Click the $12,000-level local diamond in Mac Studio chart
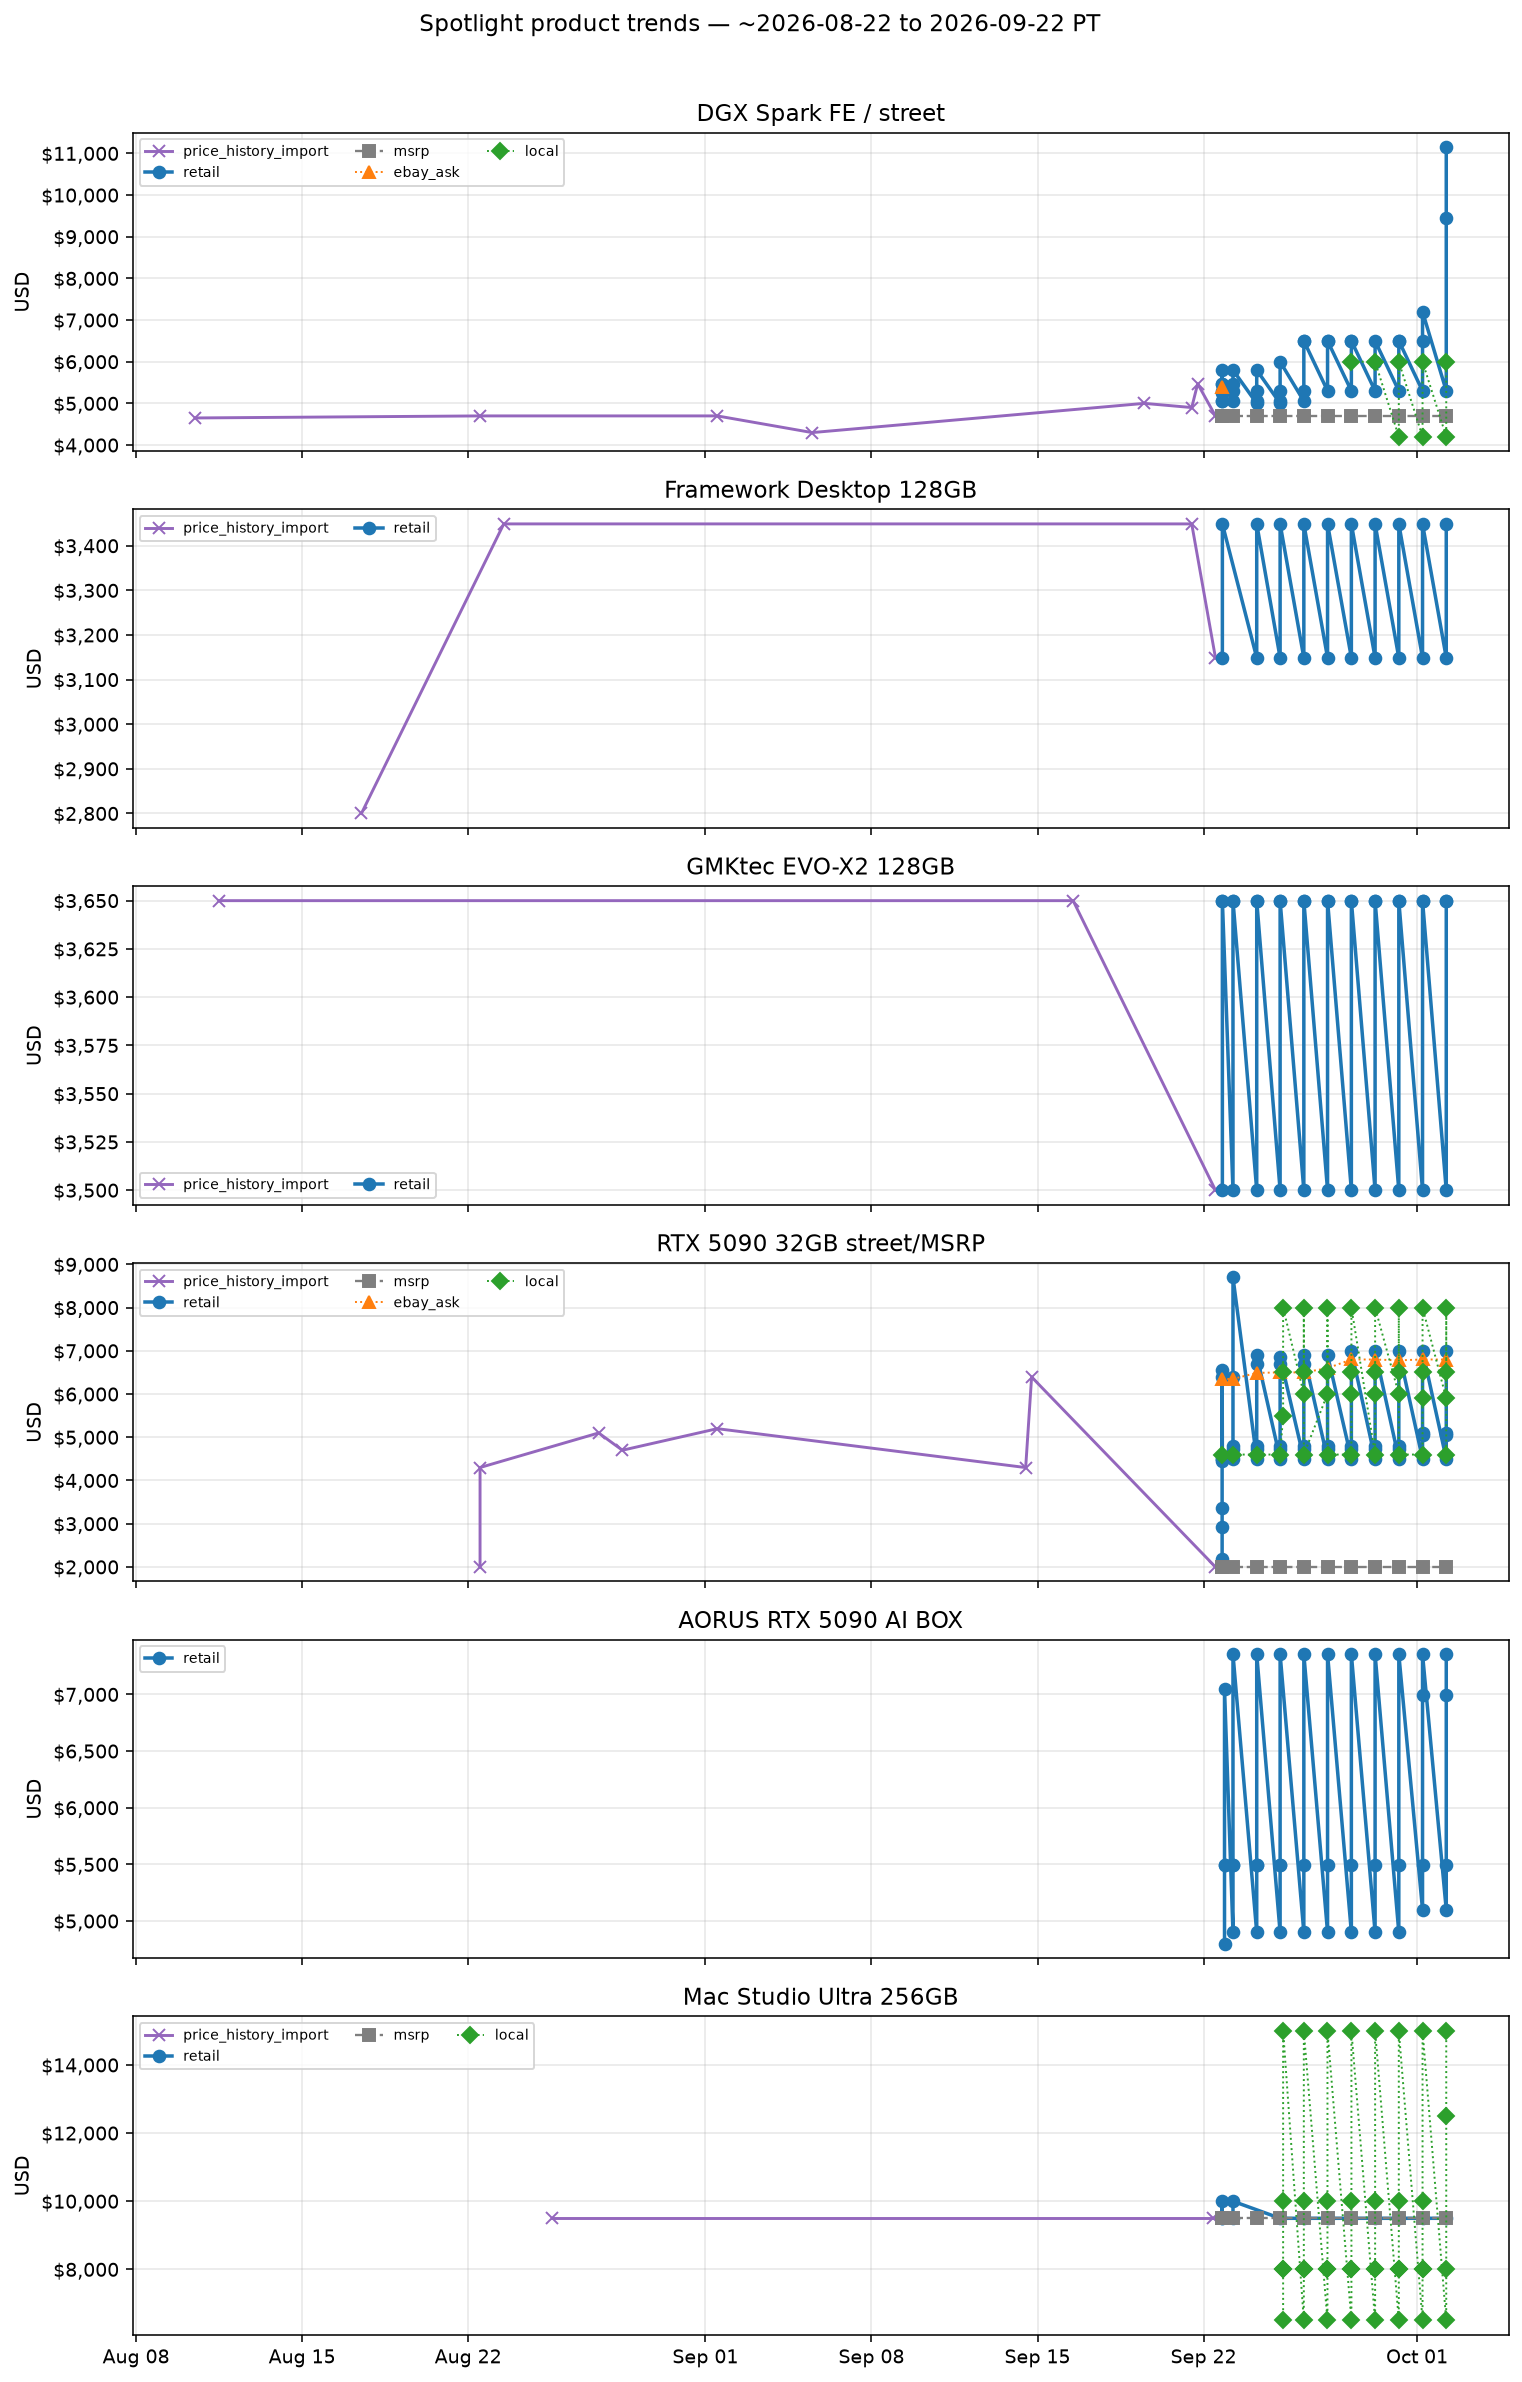The image size is (1522, 2382). pyautogui.click(x=1446, y=2117)
